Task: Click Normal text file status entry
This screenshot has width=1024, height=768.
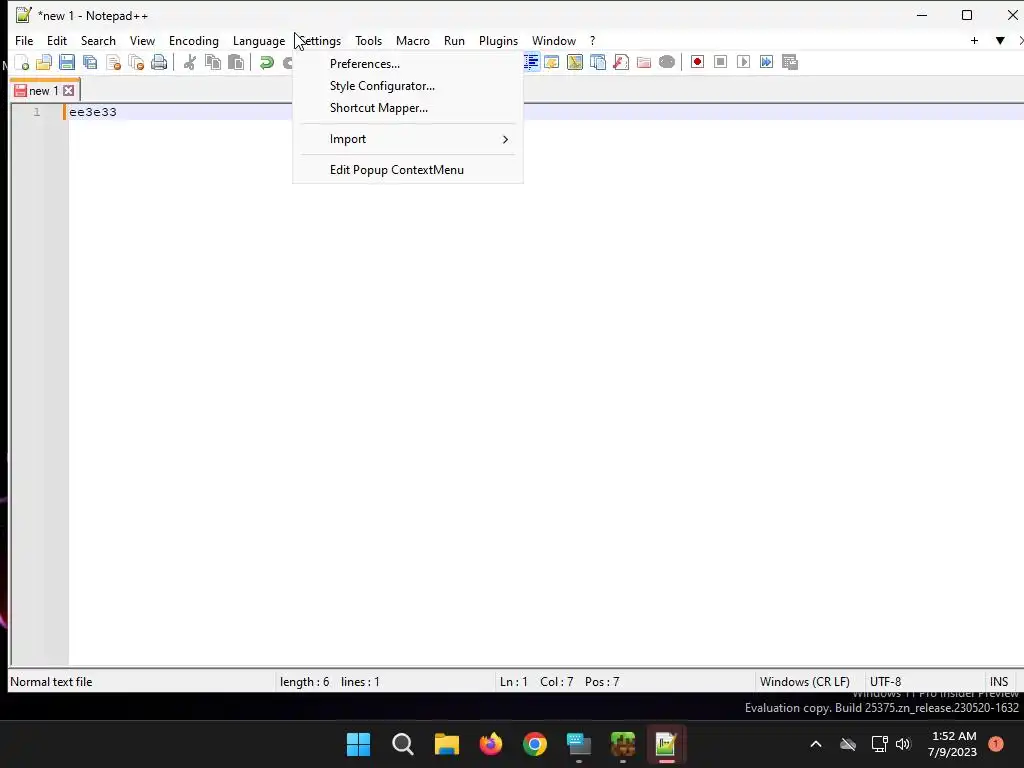Action: pos(51,682)
